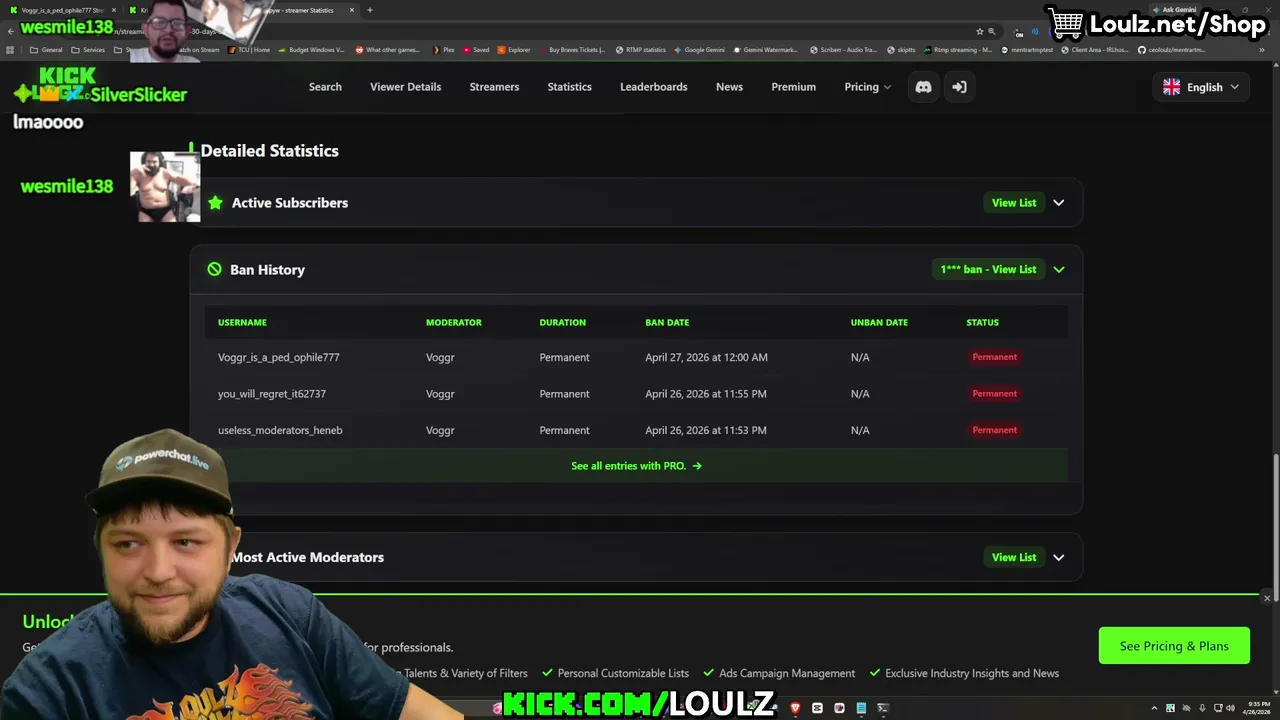Click the UNBAN DATE column header

click(x=879, y=322)
